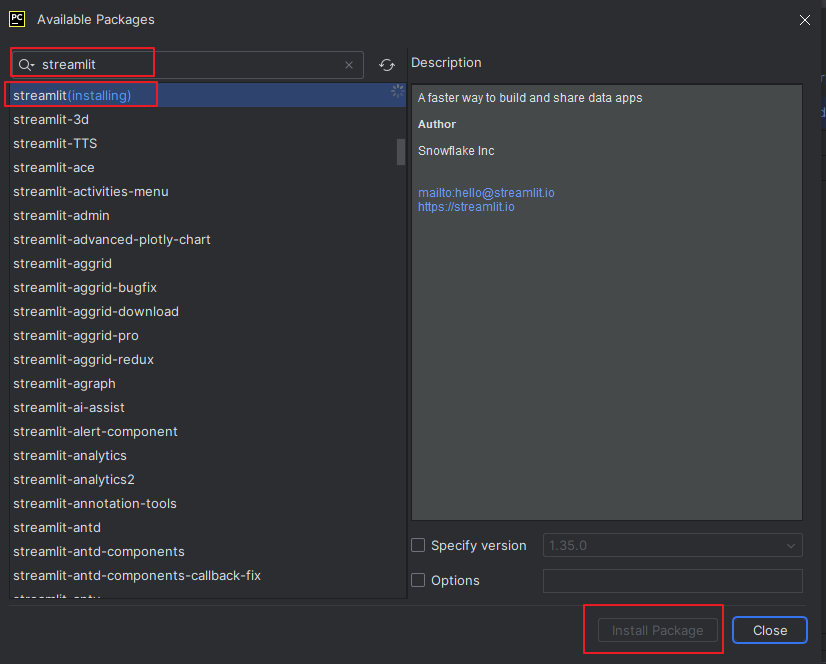Click the Specify version label

coord(478,545)
